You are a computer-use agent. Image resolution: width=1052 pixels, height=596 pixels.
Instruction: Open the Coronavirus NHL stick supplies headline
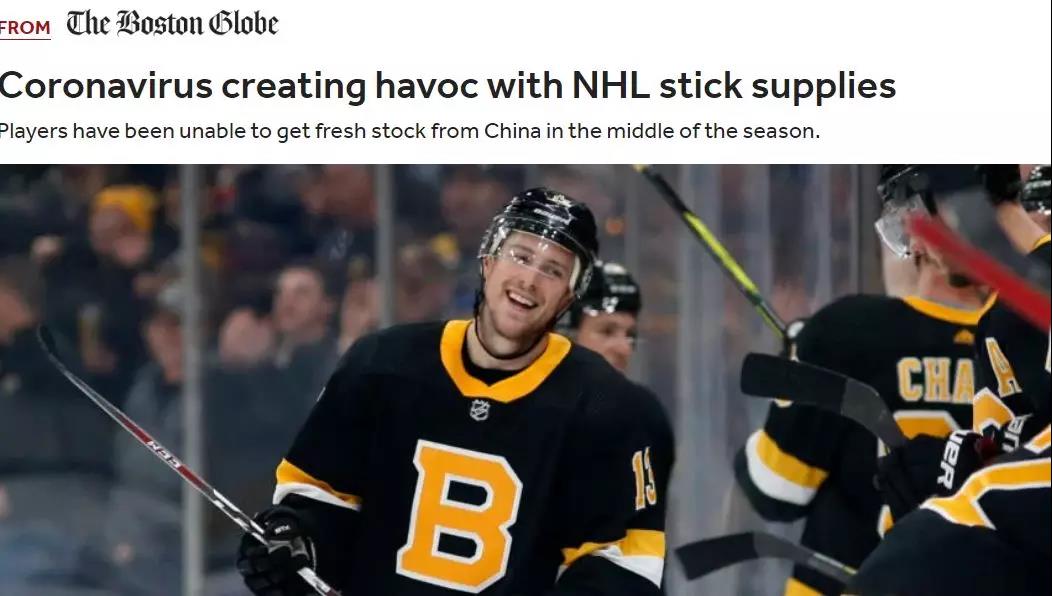pos(448,86)
